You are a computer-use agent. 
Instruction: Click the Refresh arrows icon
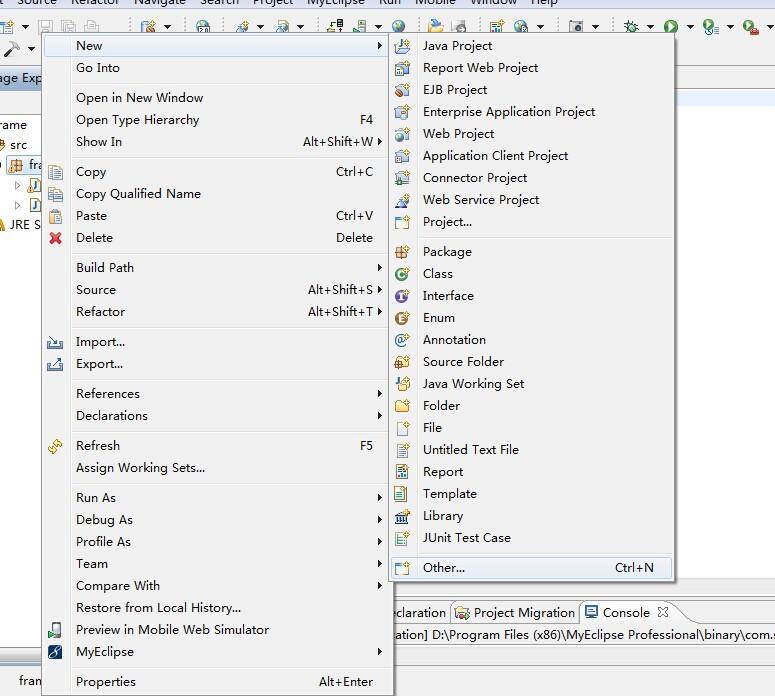[x=55, y=446]
